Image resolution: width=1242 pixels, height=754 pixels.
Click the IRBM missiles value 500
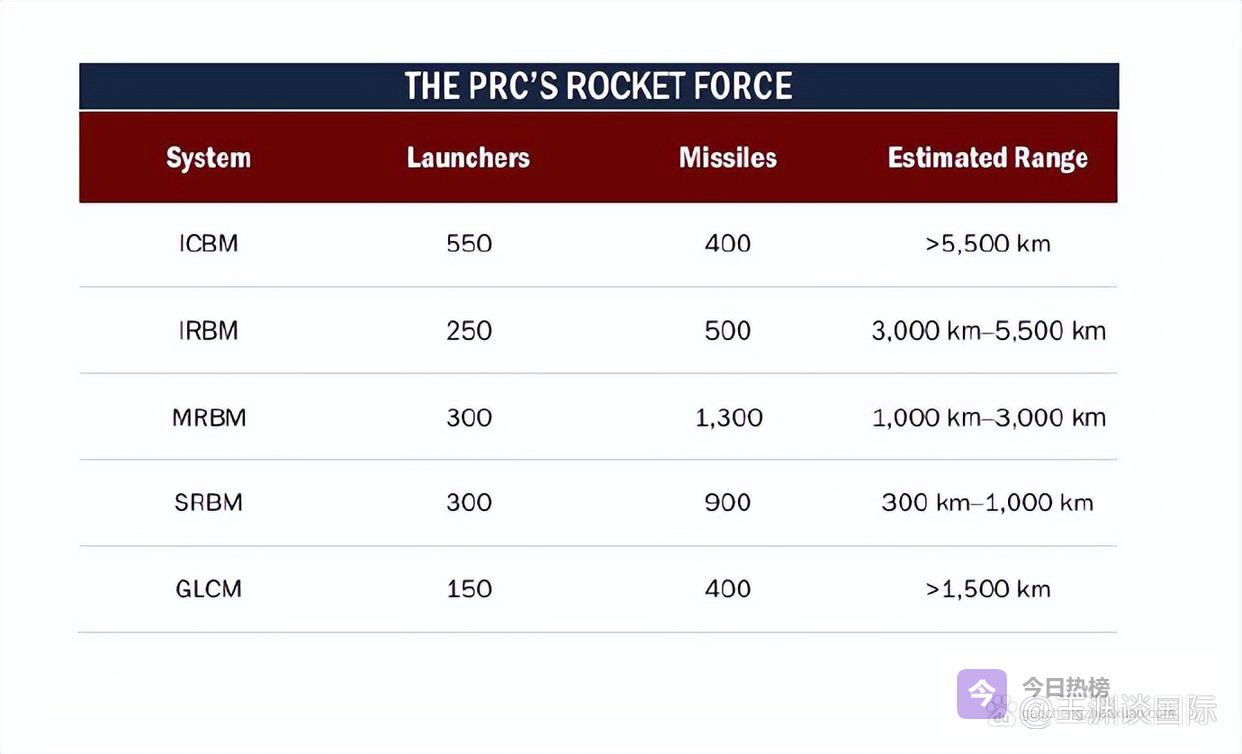(x=727, y=331)
